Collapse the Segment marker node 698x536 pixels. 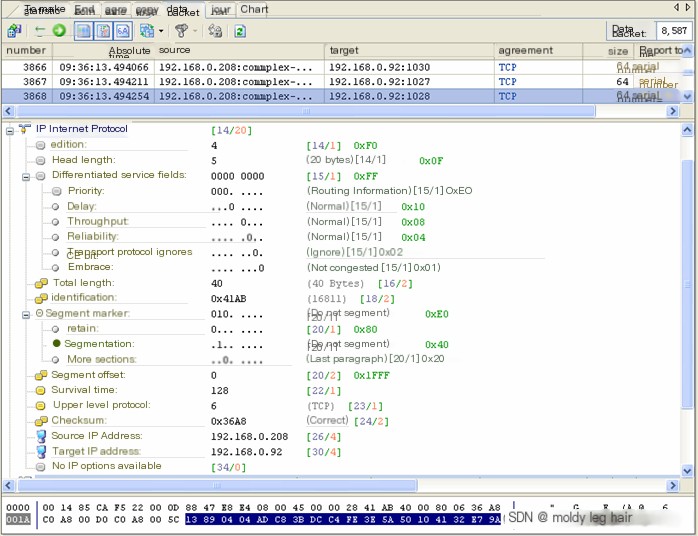pos(26,315)
